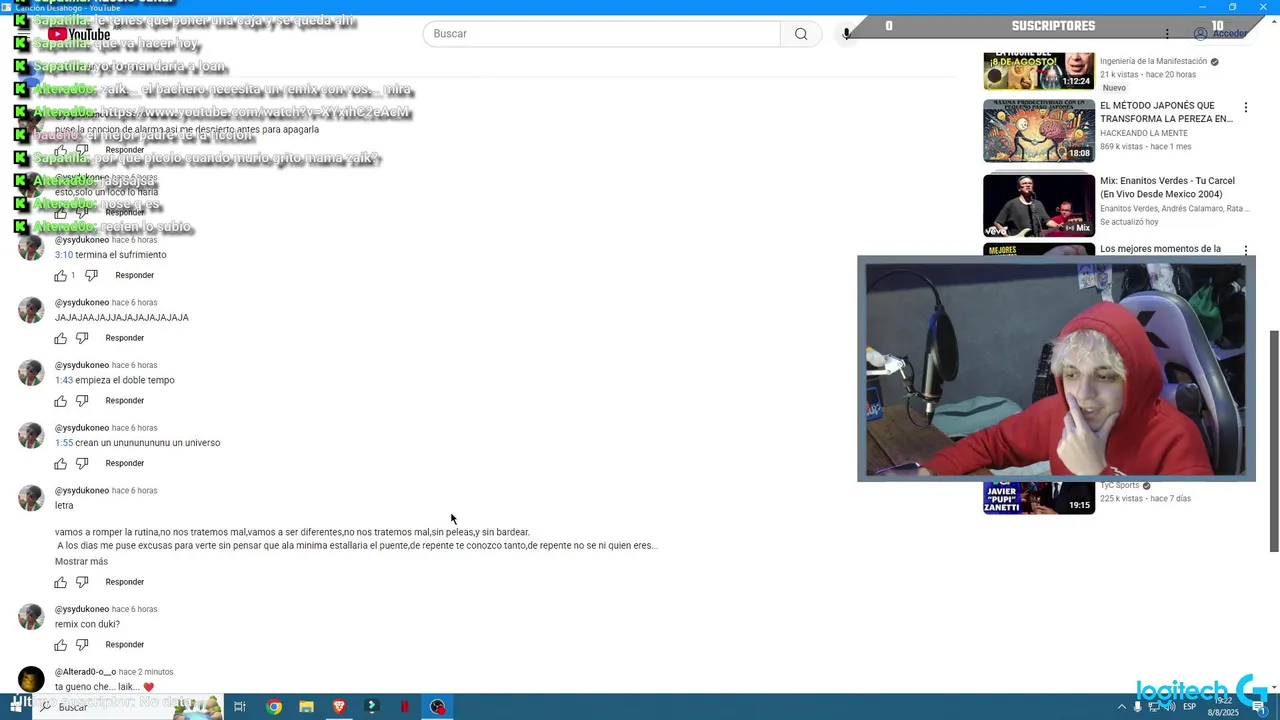Open the 'HACKEANDO LA MENTE' channel name
1280x720 pixels.
point(1144,133)
